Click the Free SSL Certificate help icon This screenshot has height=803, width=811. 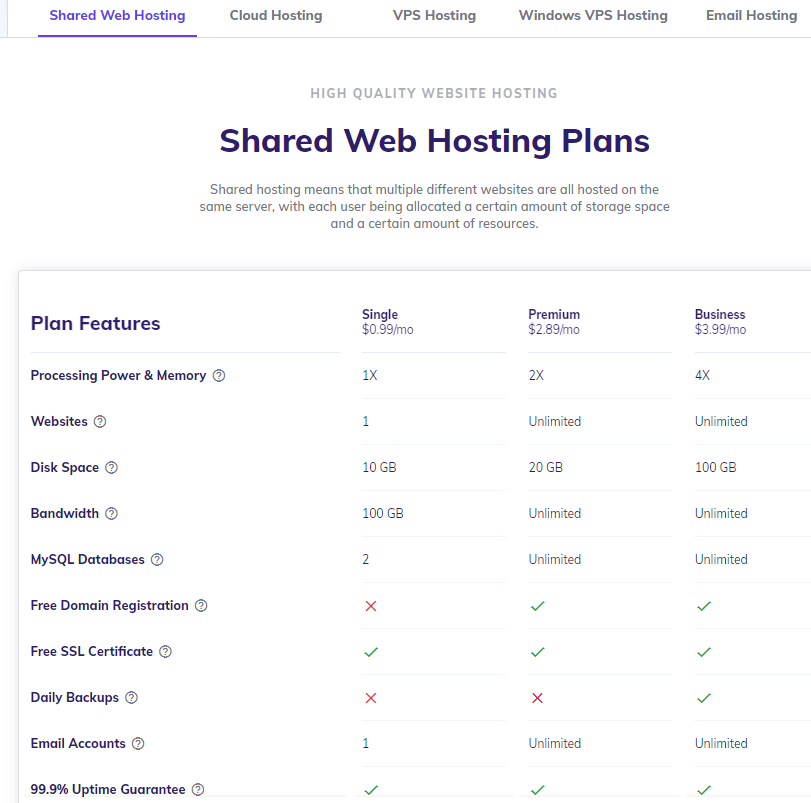(165, 652)
